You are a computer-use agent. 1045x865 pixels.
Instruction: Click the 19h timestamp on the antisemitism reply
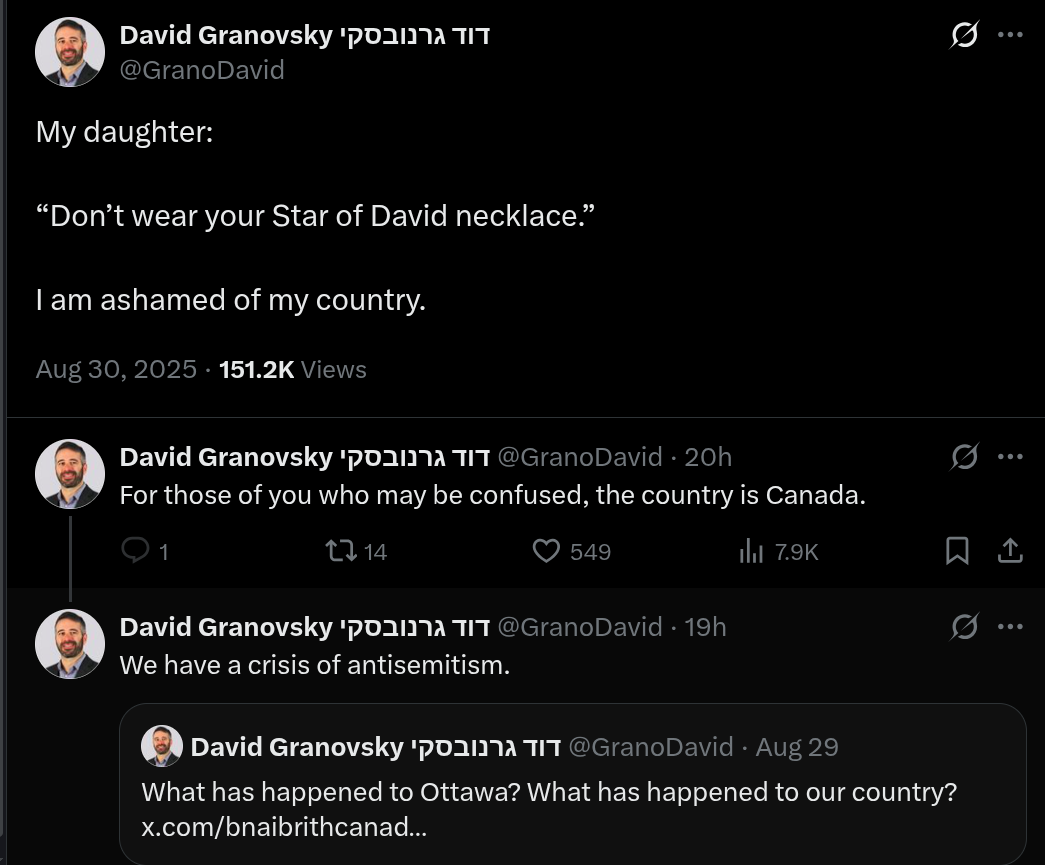click(705, 627)
